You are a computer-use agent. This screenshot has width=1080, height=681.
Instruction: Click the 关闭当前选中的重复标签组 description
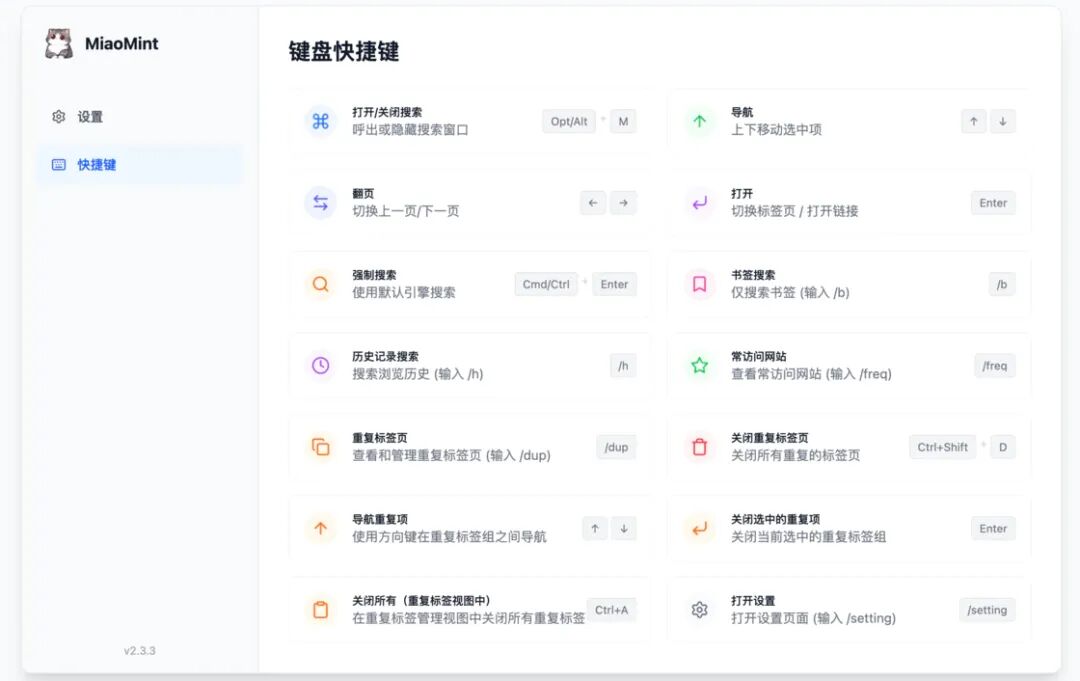click(809, 536)
